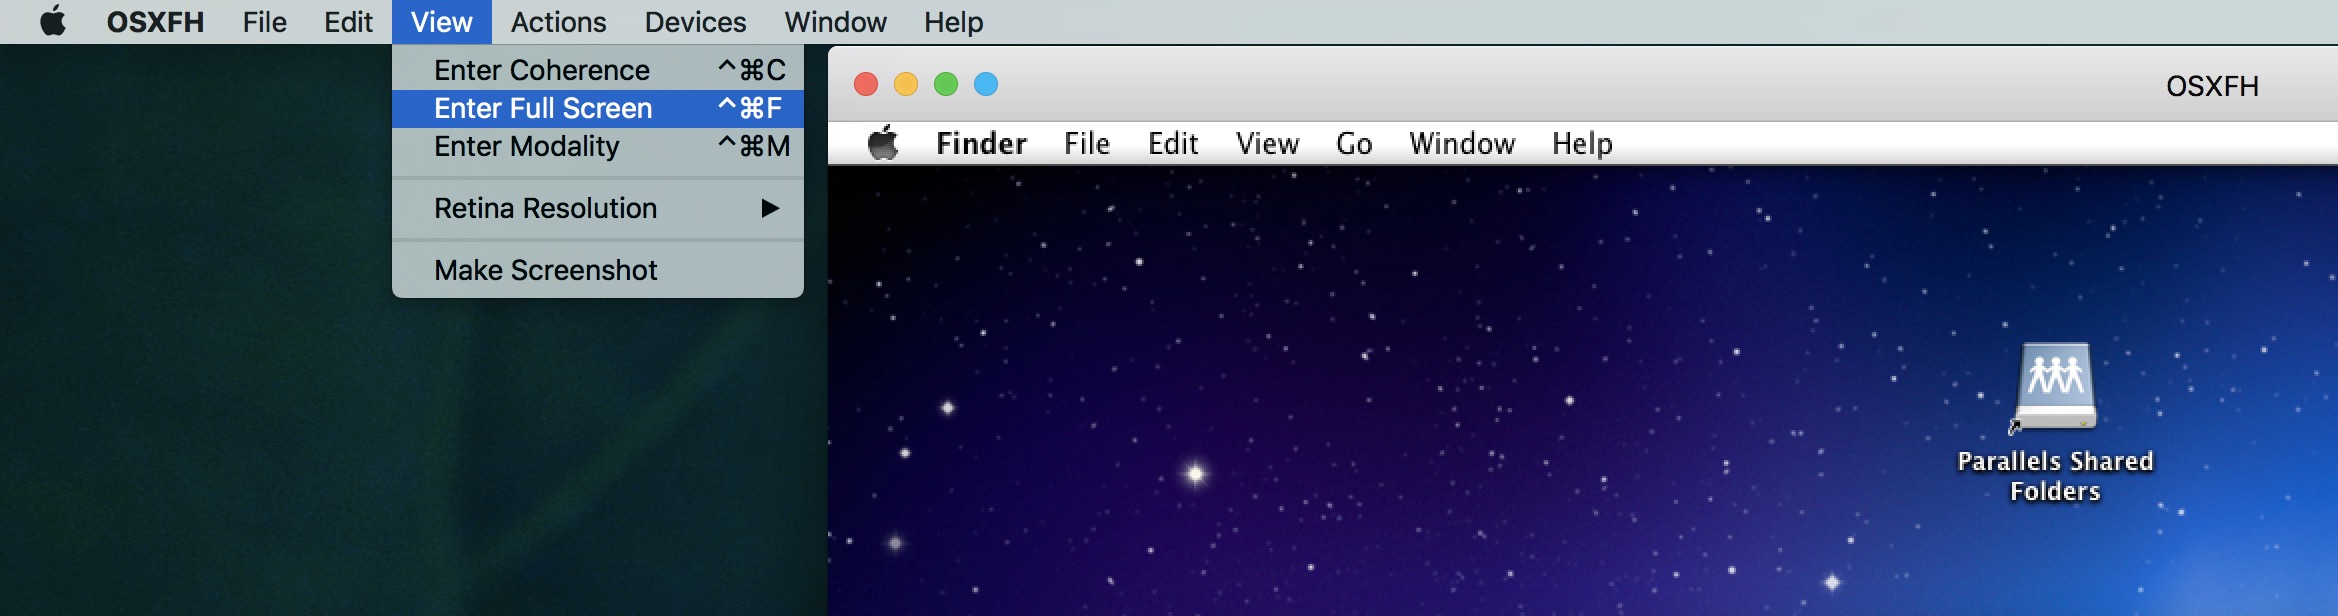Open the guest View menu in Finder

pyautogui.click(x=1267, y=144)
